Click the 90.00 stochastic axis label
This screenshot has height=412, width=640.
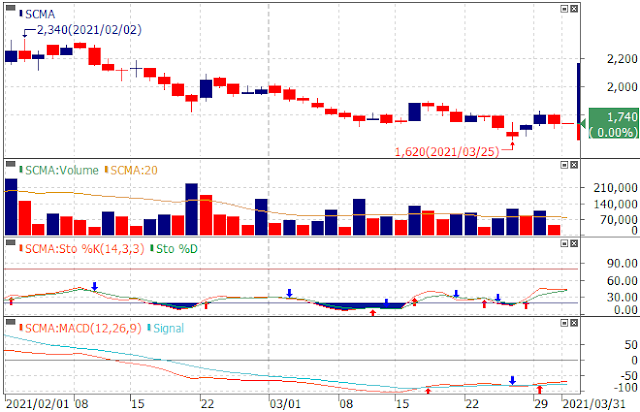click(x=622, y=263)
